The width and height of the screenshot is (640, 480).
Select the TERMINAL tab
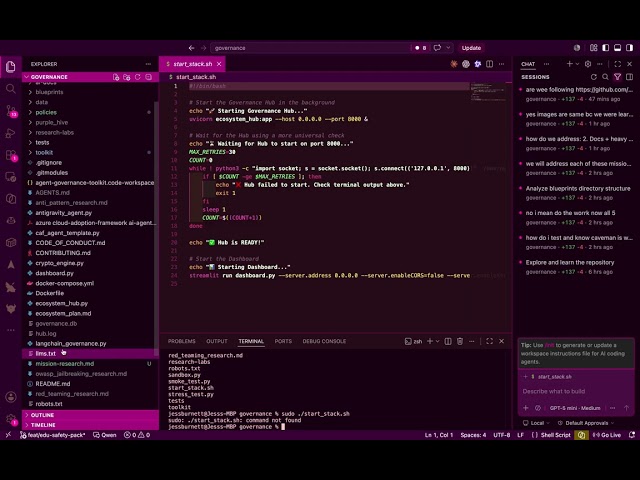(x=251, y=341)
